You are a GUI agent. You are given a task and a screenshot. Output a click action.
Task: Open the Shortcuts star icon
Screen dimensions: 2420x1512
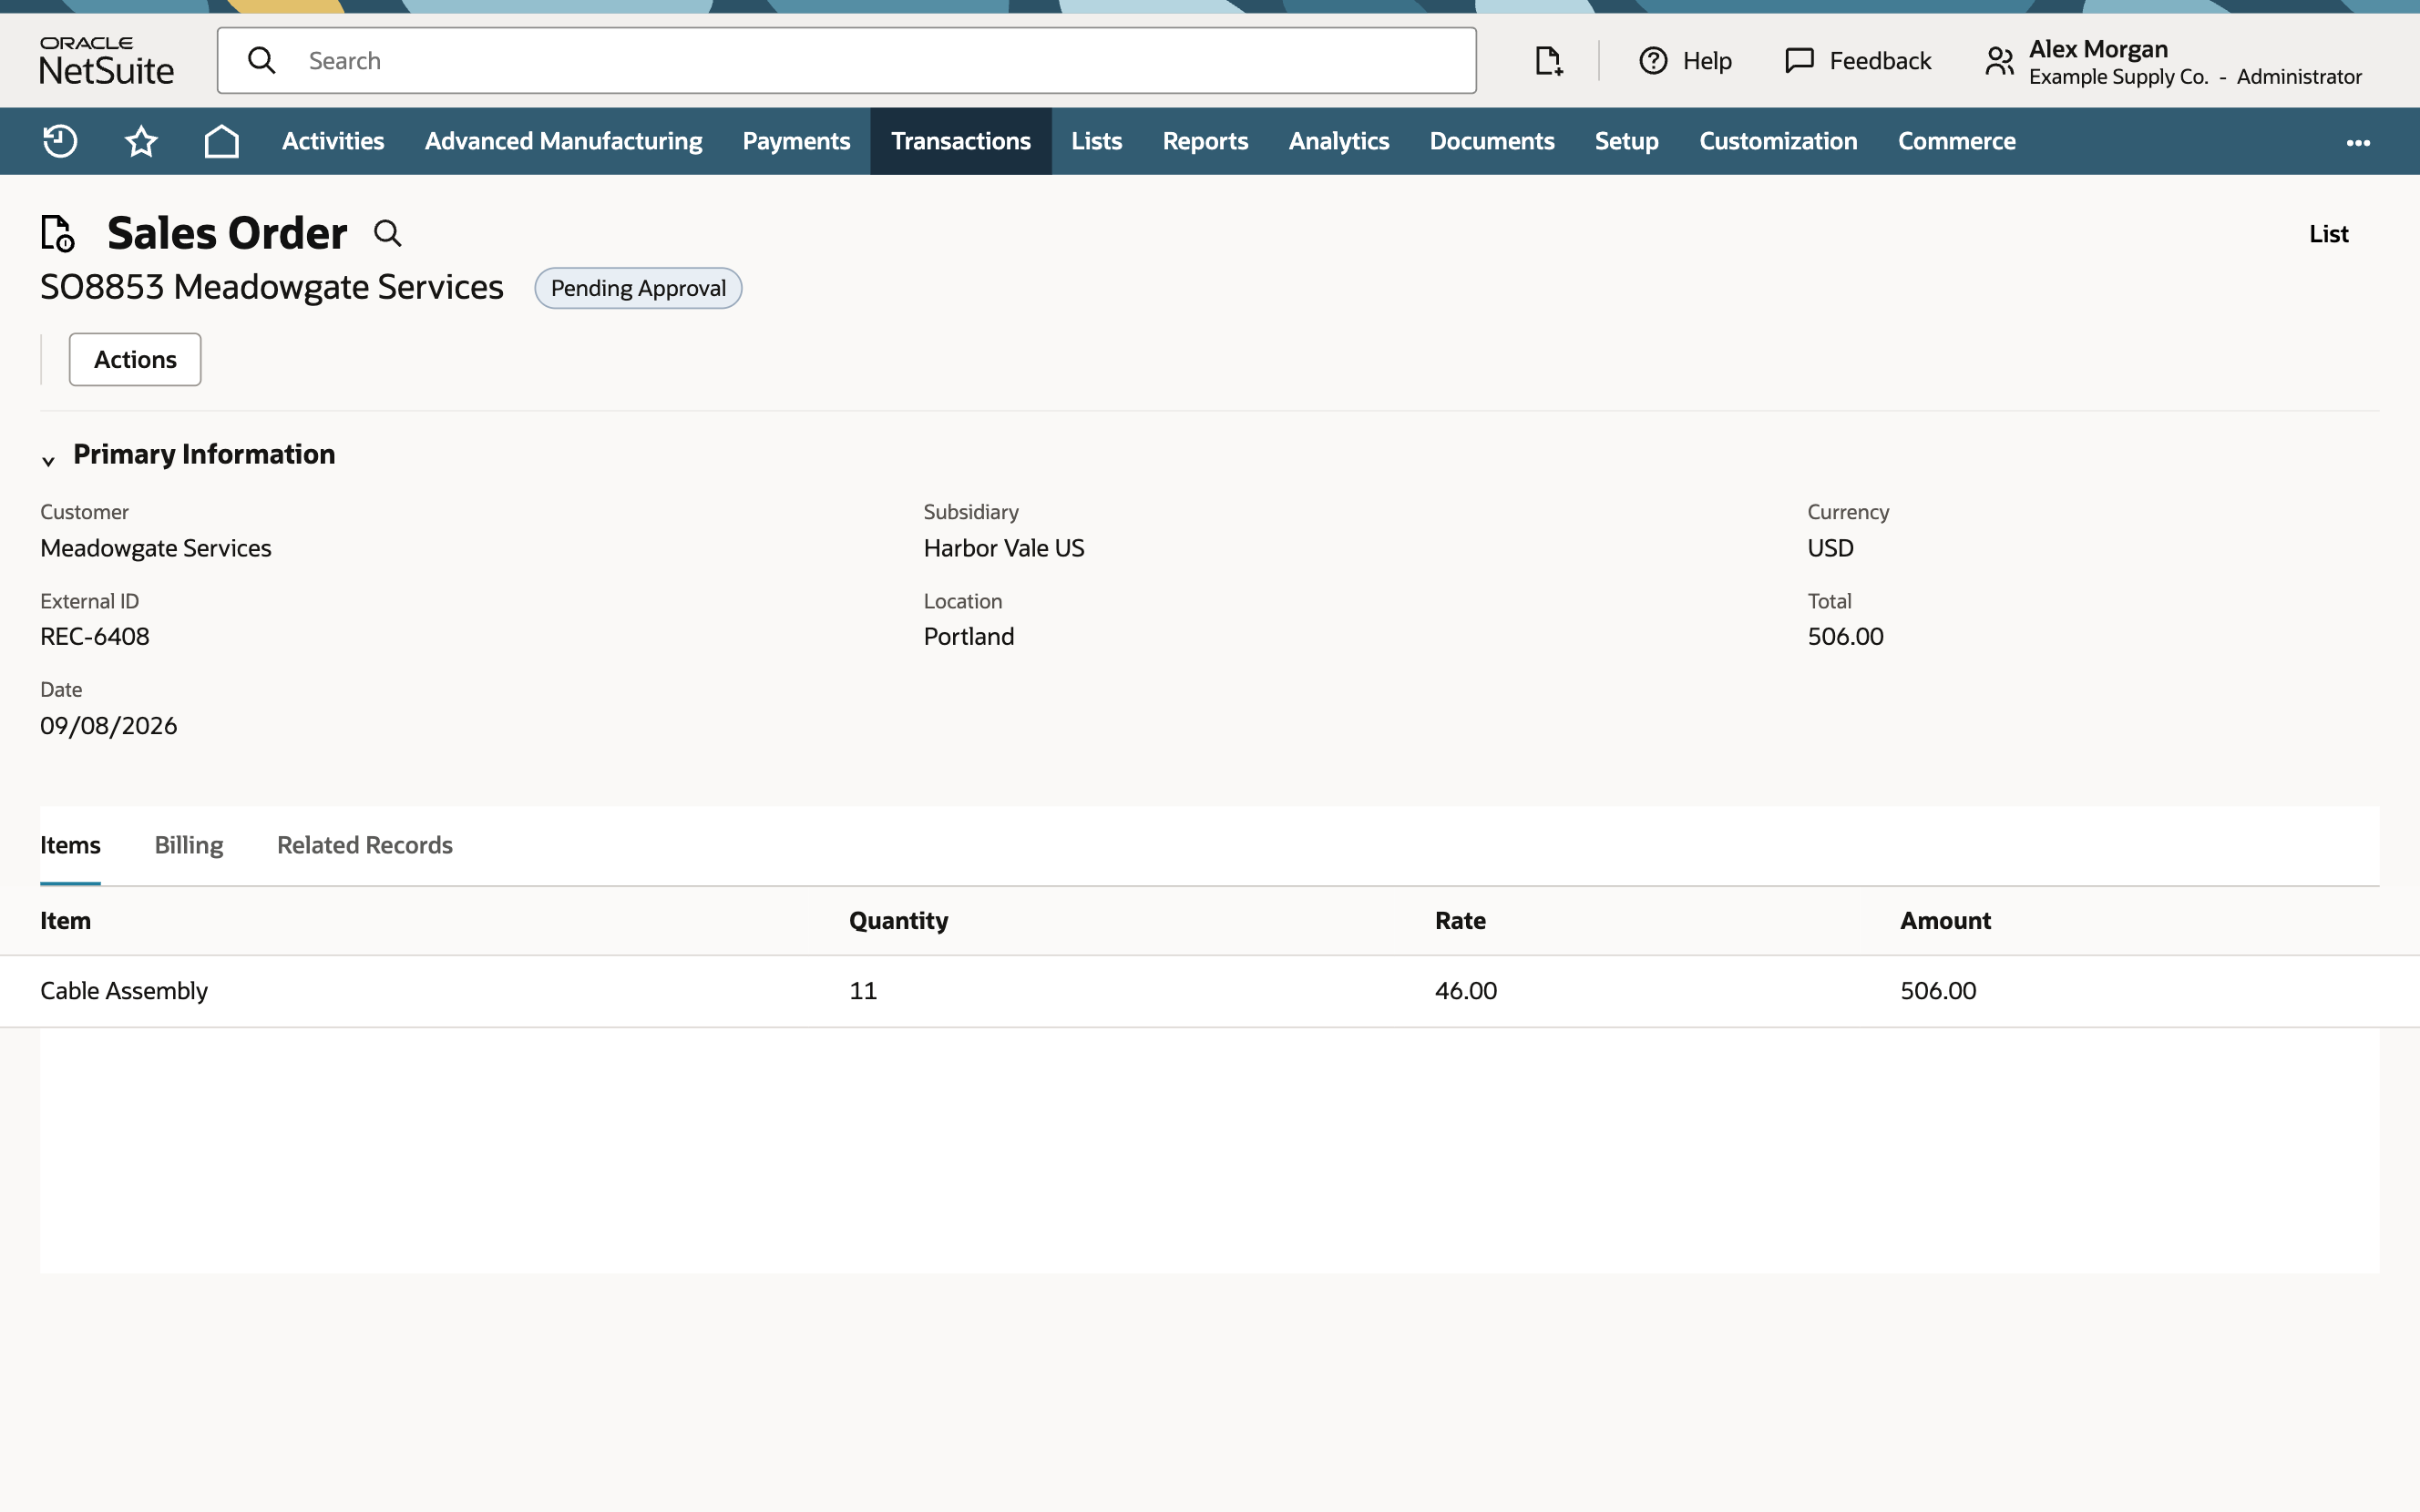[x=141, y=141]
